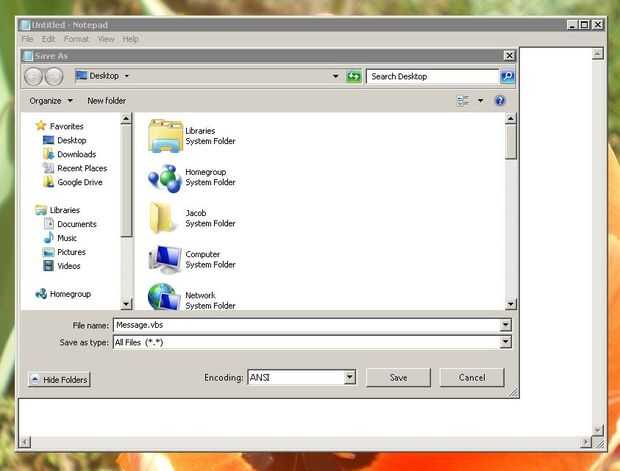Click the Desktop icon in Favorites

tap(48, 140)
